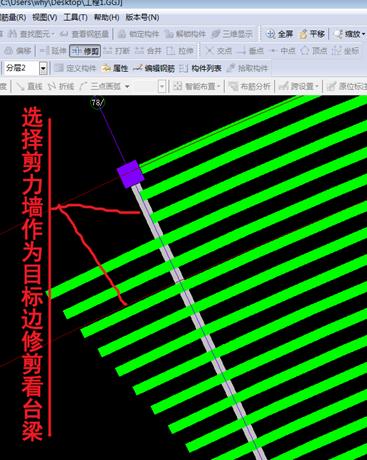
Task: Select the 三点画弧 arc tool
Action: (101, 86)
